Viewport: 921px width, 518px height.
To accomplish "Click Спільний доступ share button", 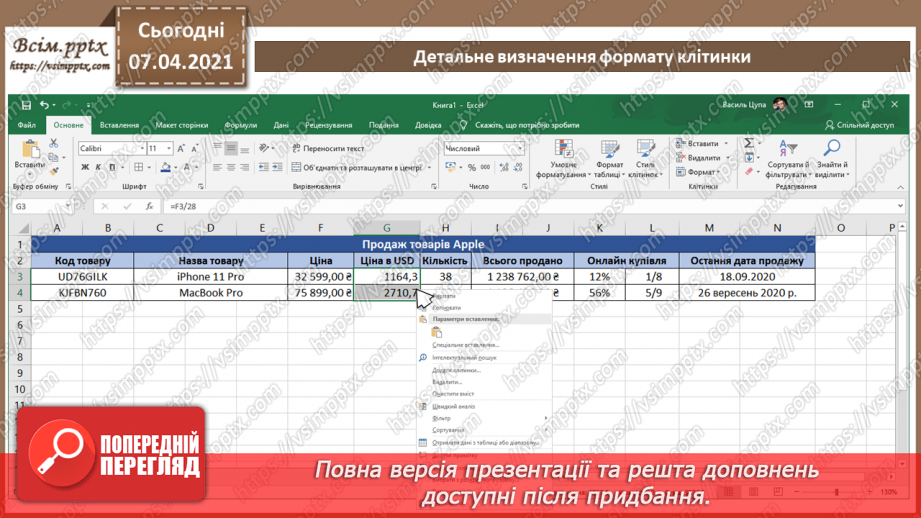I will click(x=859, y=125).
